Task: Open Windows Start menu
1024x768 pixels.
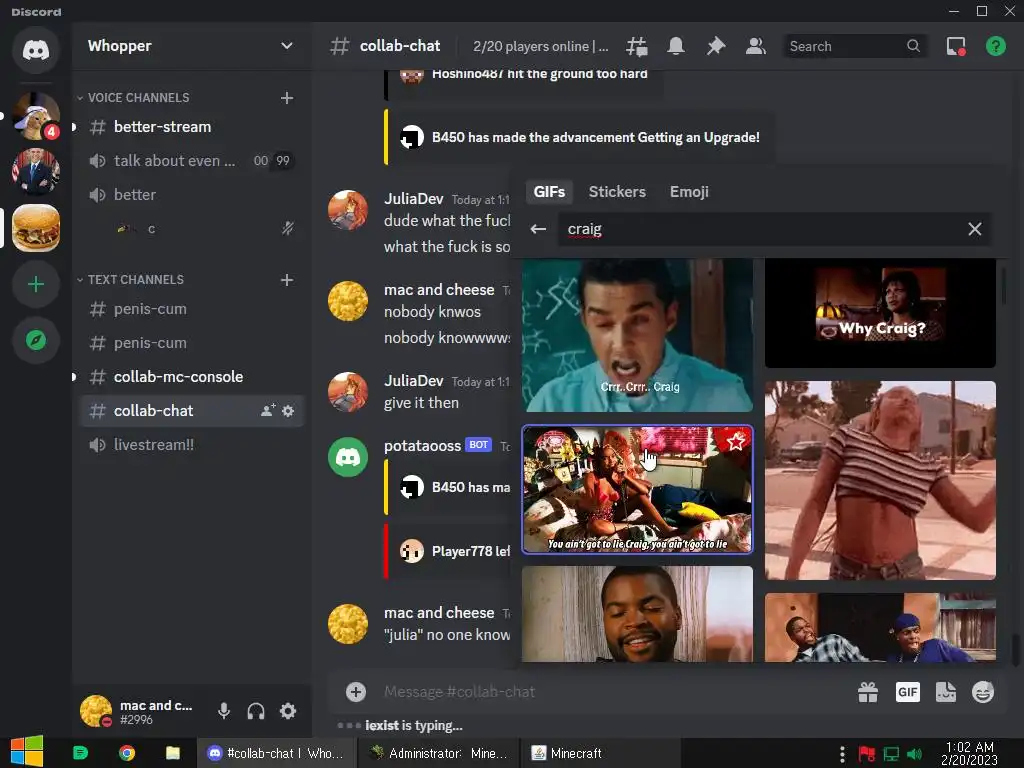Action: tap(26, 753)
